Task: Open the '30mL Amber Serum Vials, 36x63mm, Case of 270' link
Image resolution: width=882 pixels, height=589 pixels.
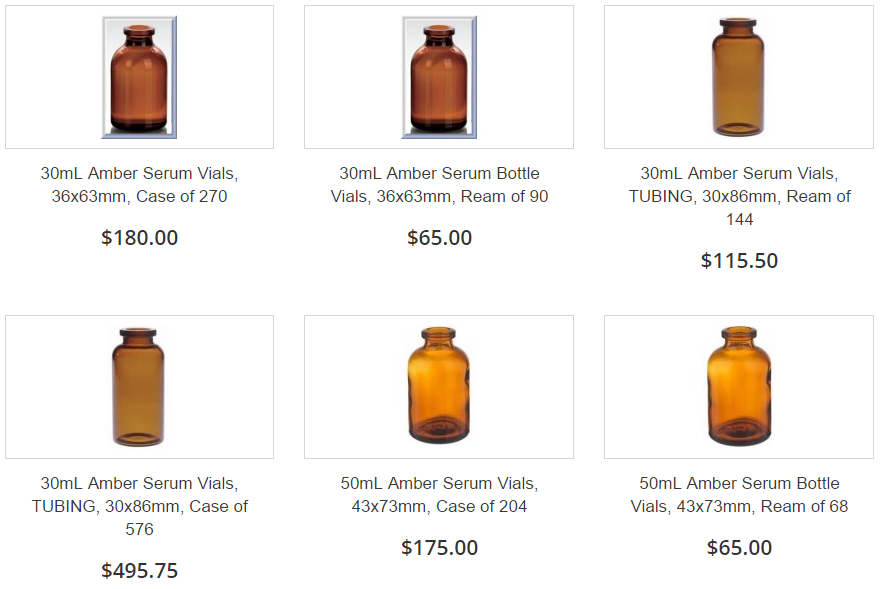Action: (x=140, y=185)
